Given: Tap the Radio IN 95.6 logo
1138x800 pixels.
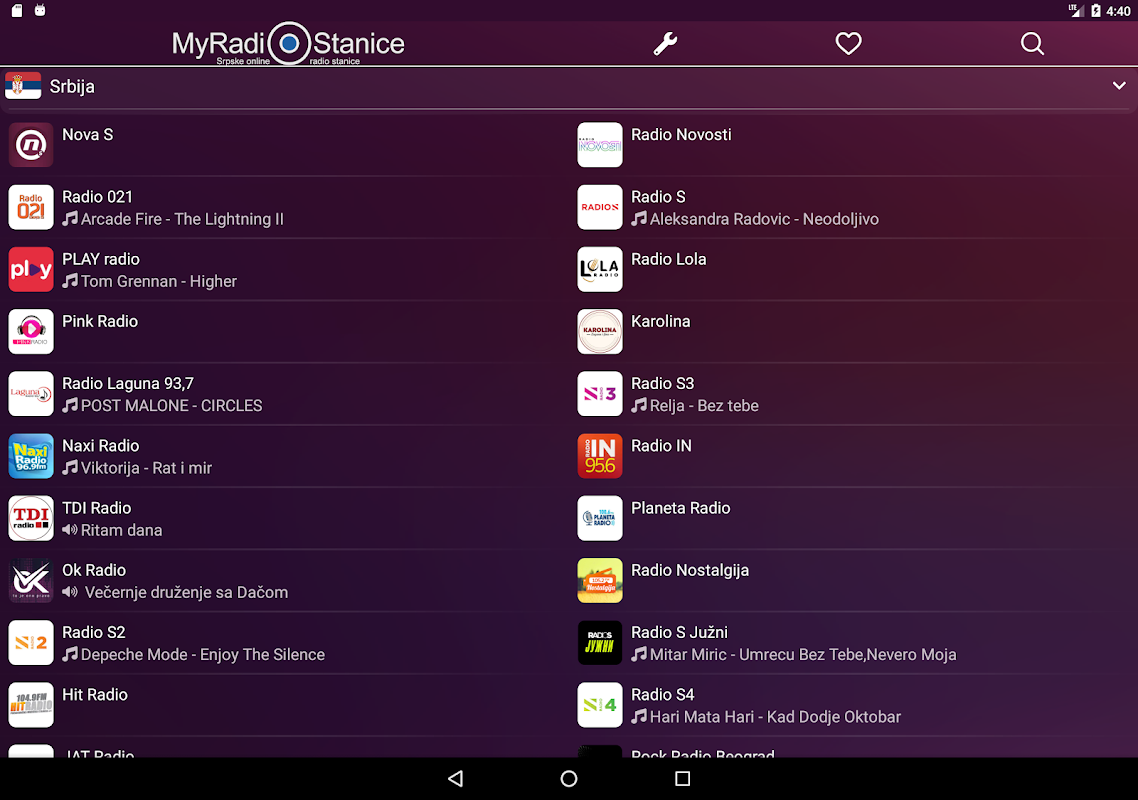Looking at the screenshot, I should pyautogui.click(x=600, y=456).
